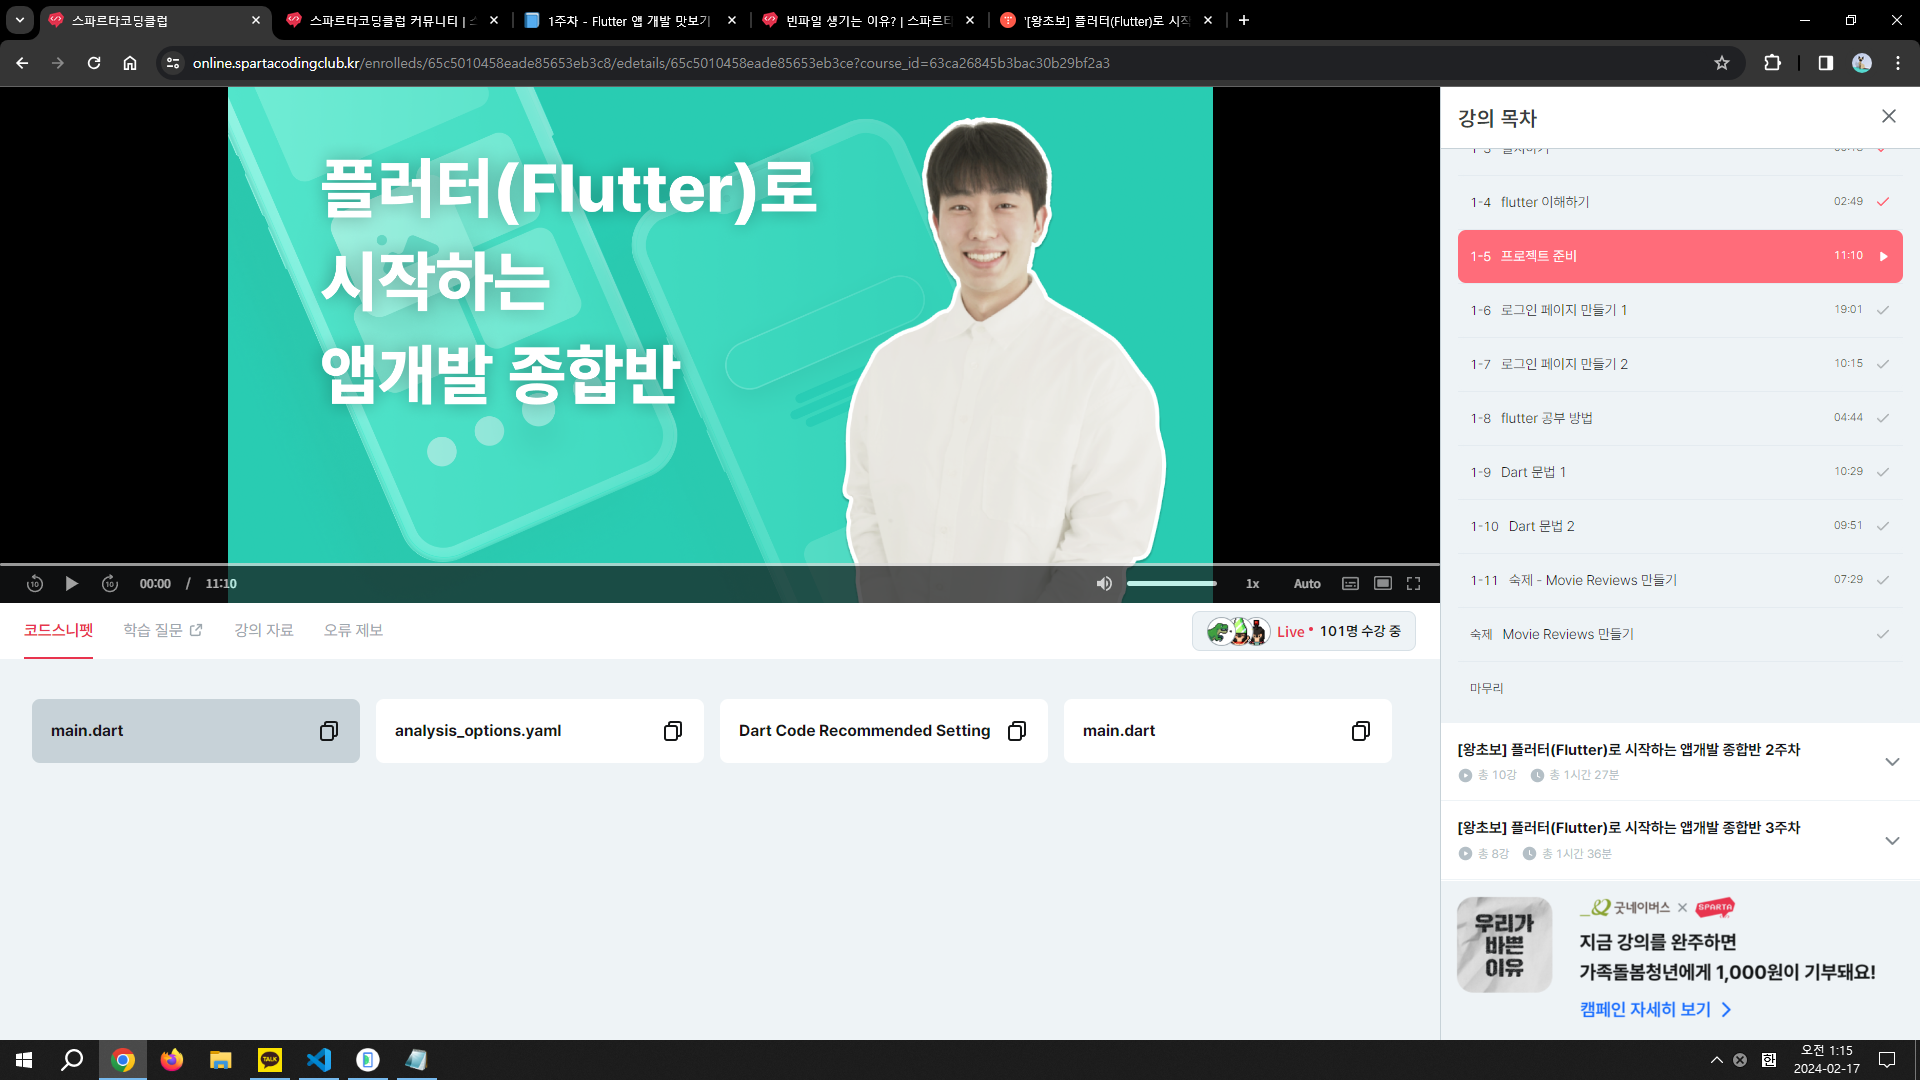Copy Dart Code Recommended Setting snippet
This screenshot has width=1920, height=1080.
[1017, 731]
